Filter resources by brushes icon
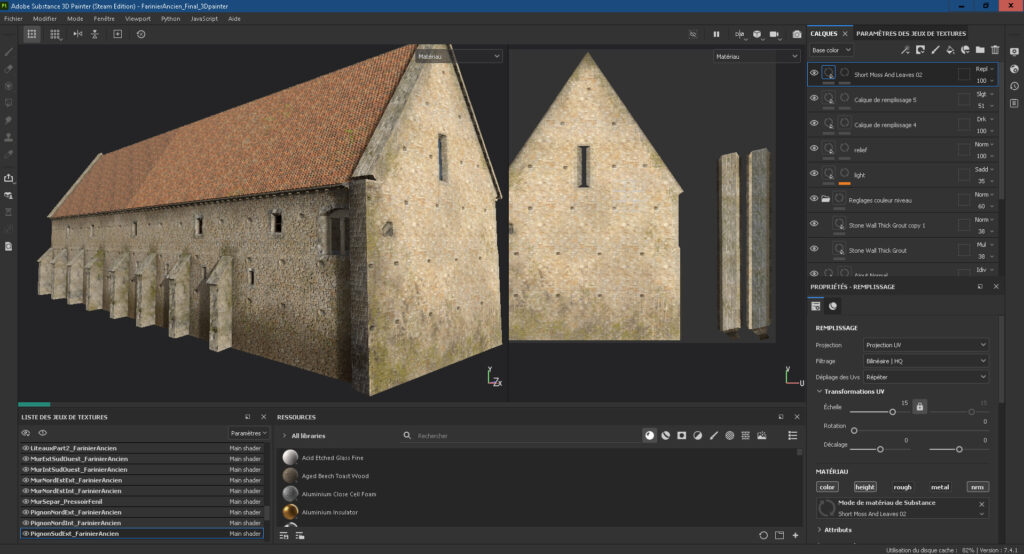The image size is (1024, 554). pyautogui.click(x=714, y=435)
